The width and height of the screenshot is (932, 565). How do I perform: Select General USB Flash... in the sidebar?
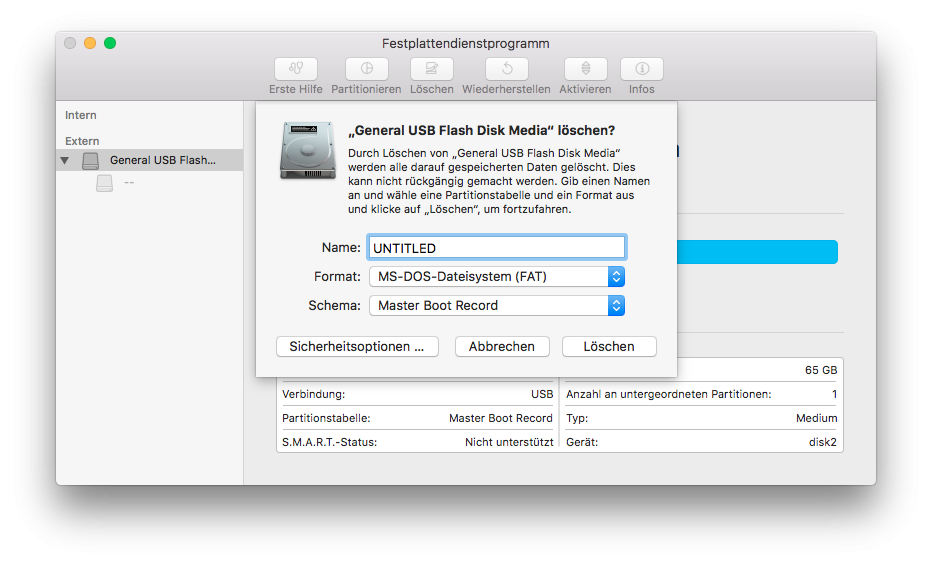[150, 160]
